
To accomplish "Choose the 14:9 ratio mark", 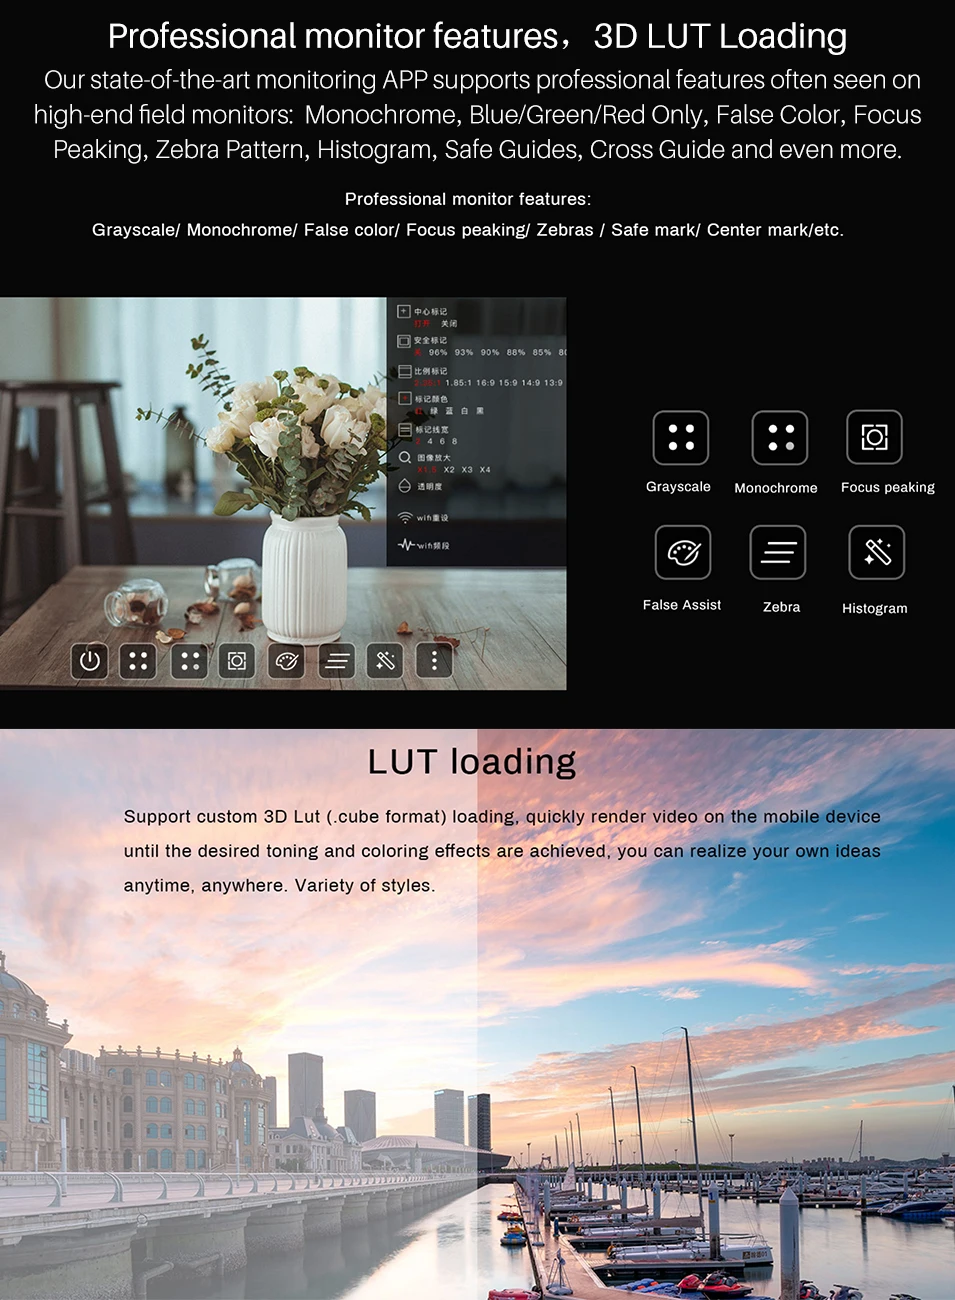I will pos(531,383).
